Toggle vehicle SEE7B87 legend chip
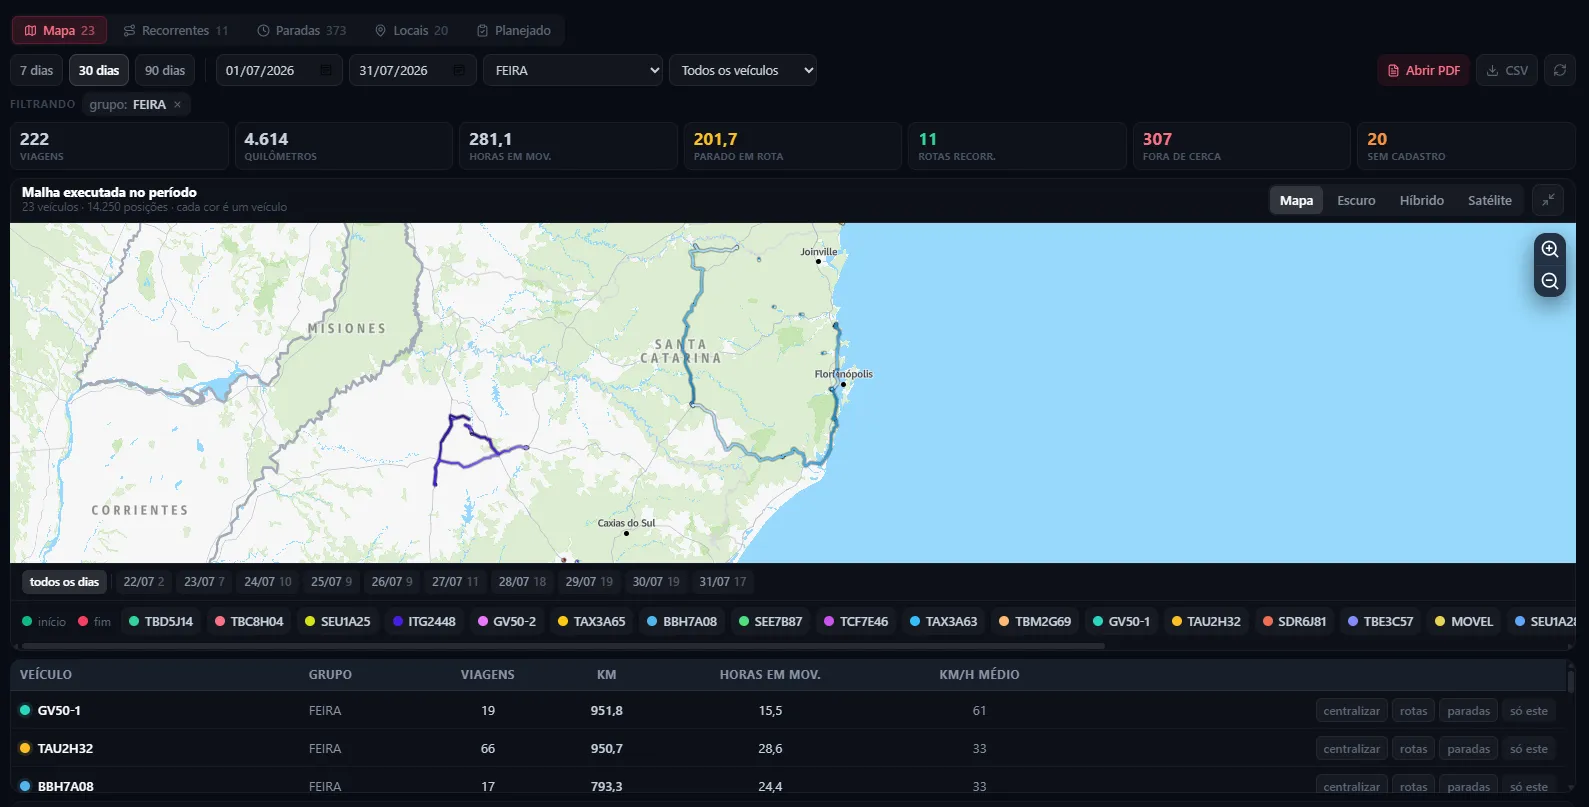The width and height of the screenshot is (1589, 807). (770, 621)
